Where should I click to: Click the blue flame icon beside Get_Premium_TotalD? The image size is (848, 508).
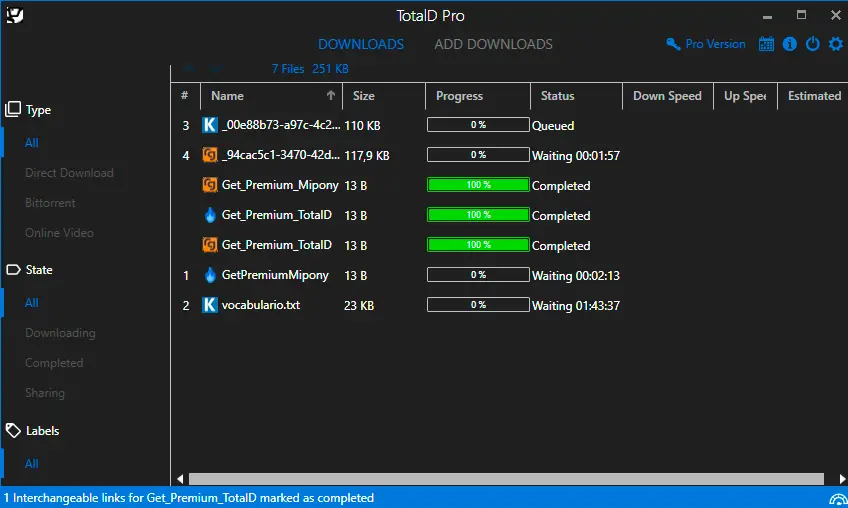[210, 215]
